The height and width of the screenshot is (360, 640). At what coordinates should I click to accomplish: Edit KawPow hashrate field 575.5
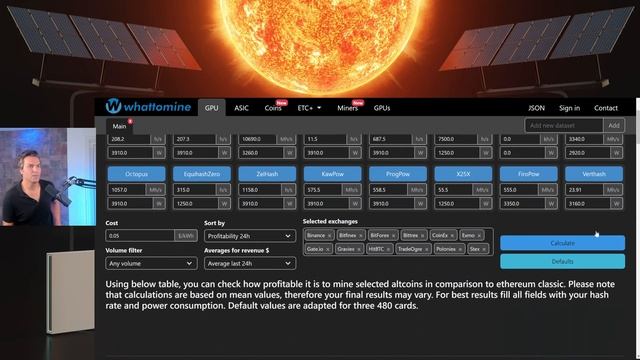coord(323,190)
